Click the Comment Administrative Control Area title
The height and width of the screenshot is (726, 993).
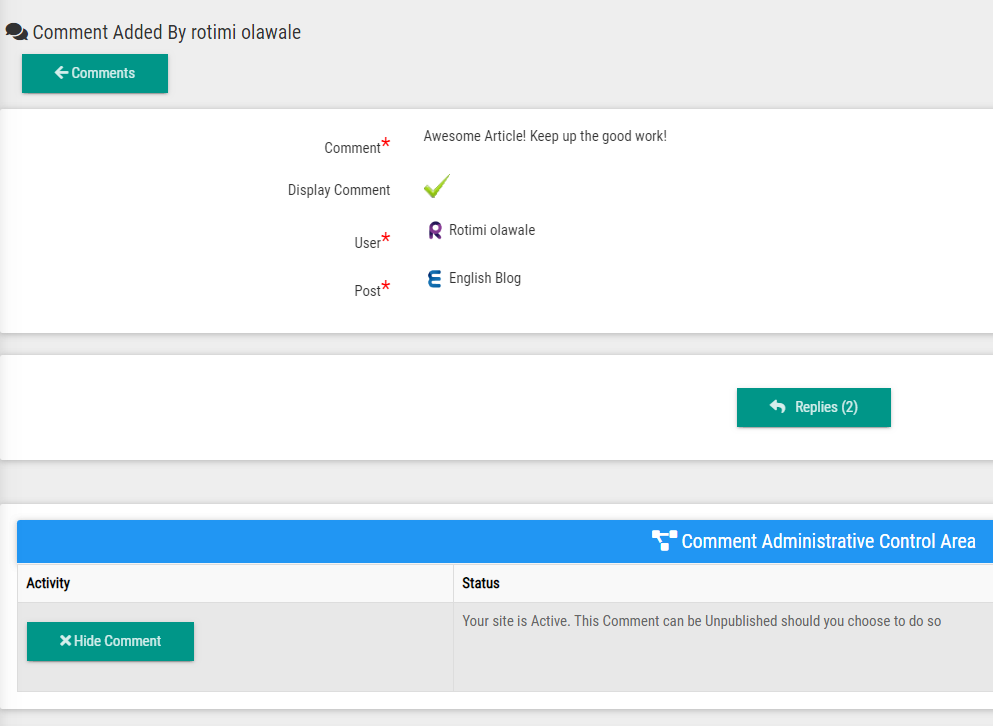click(828, 541)
